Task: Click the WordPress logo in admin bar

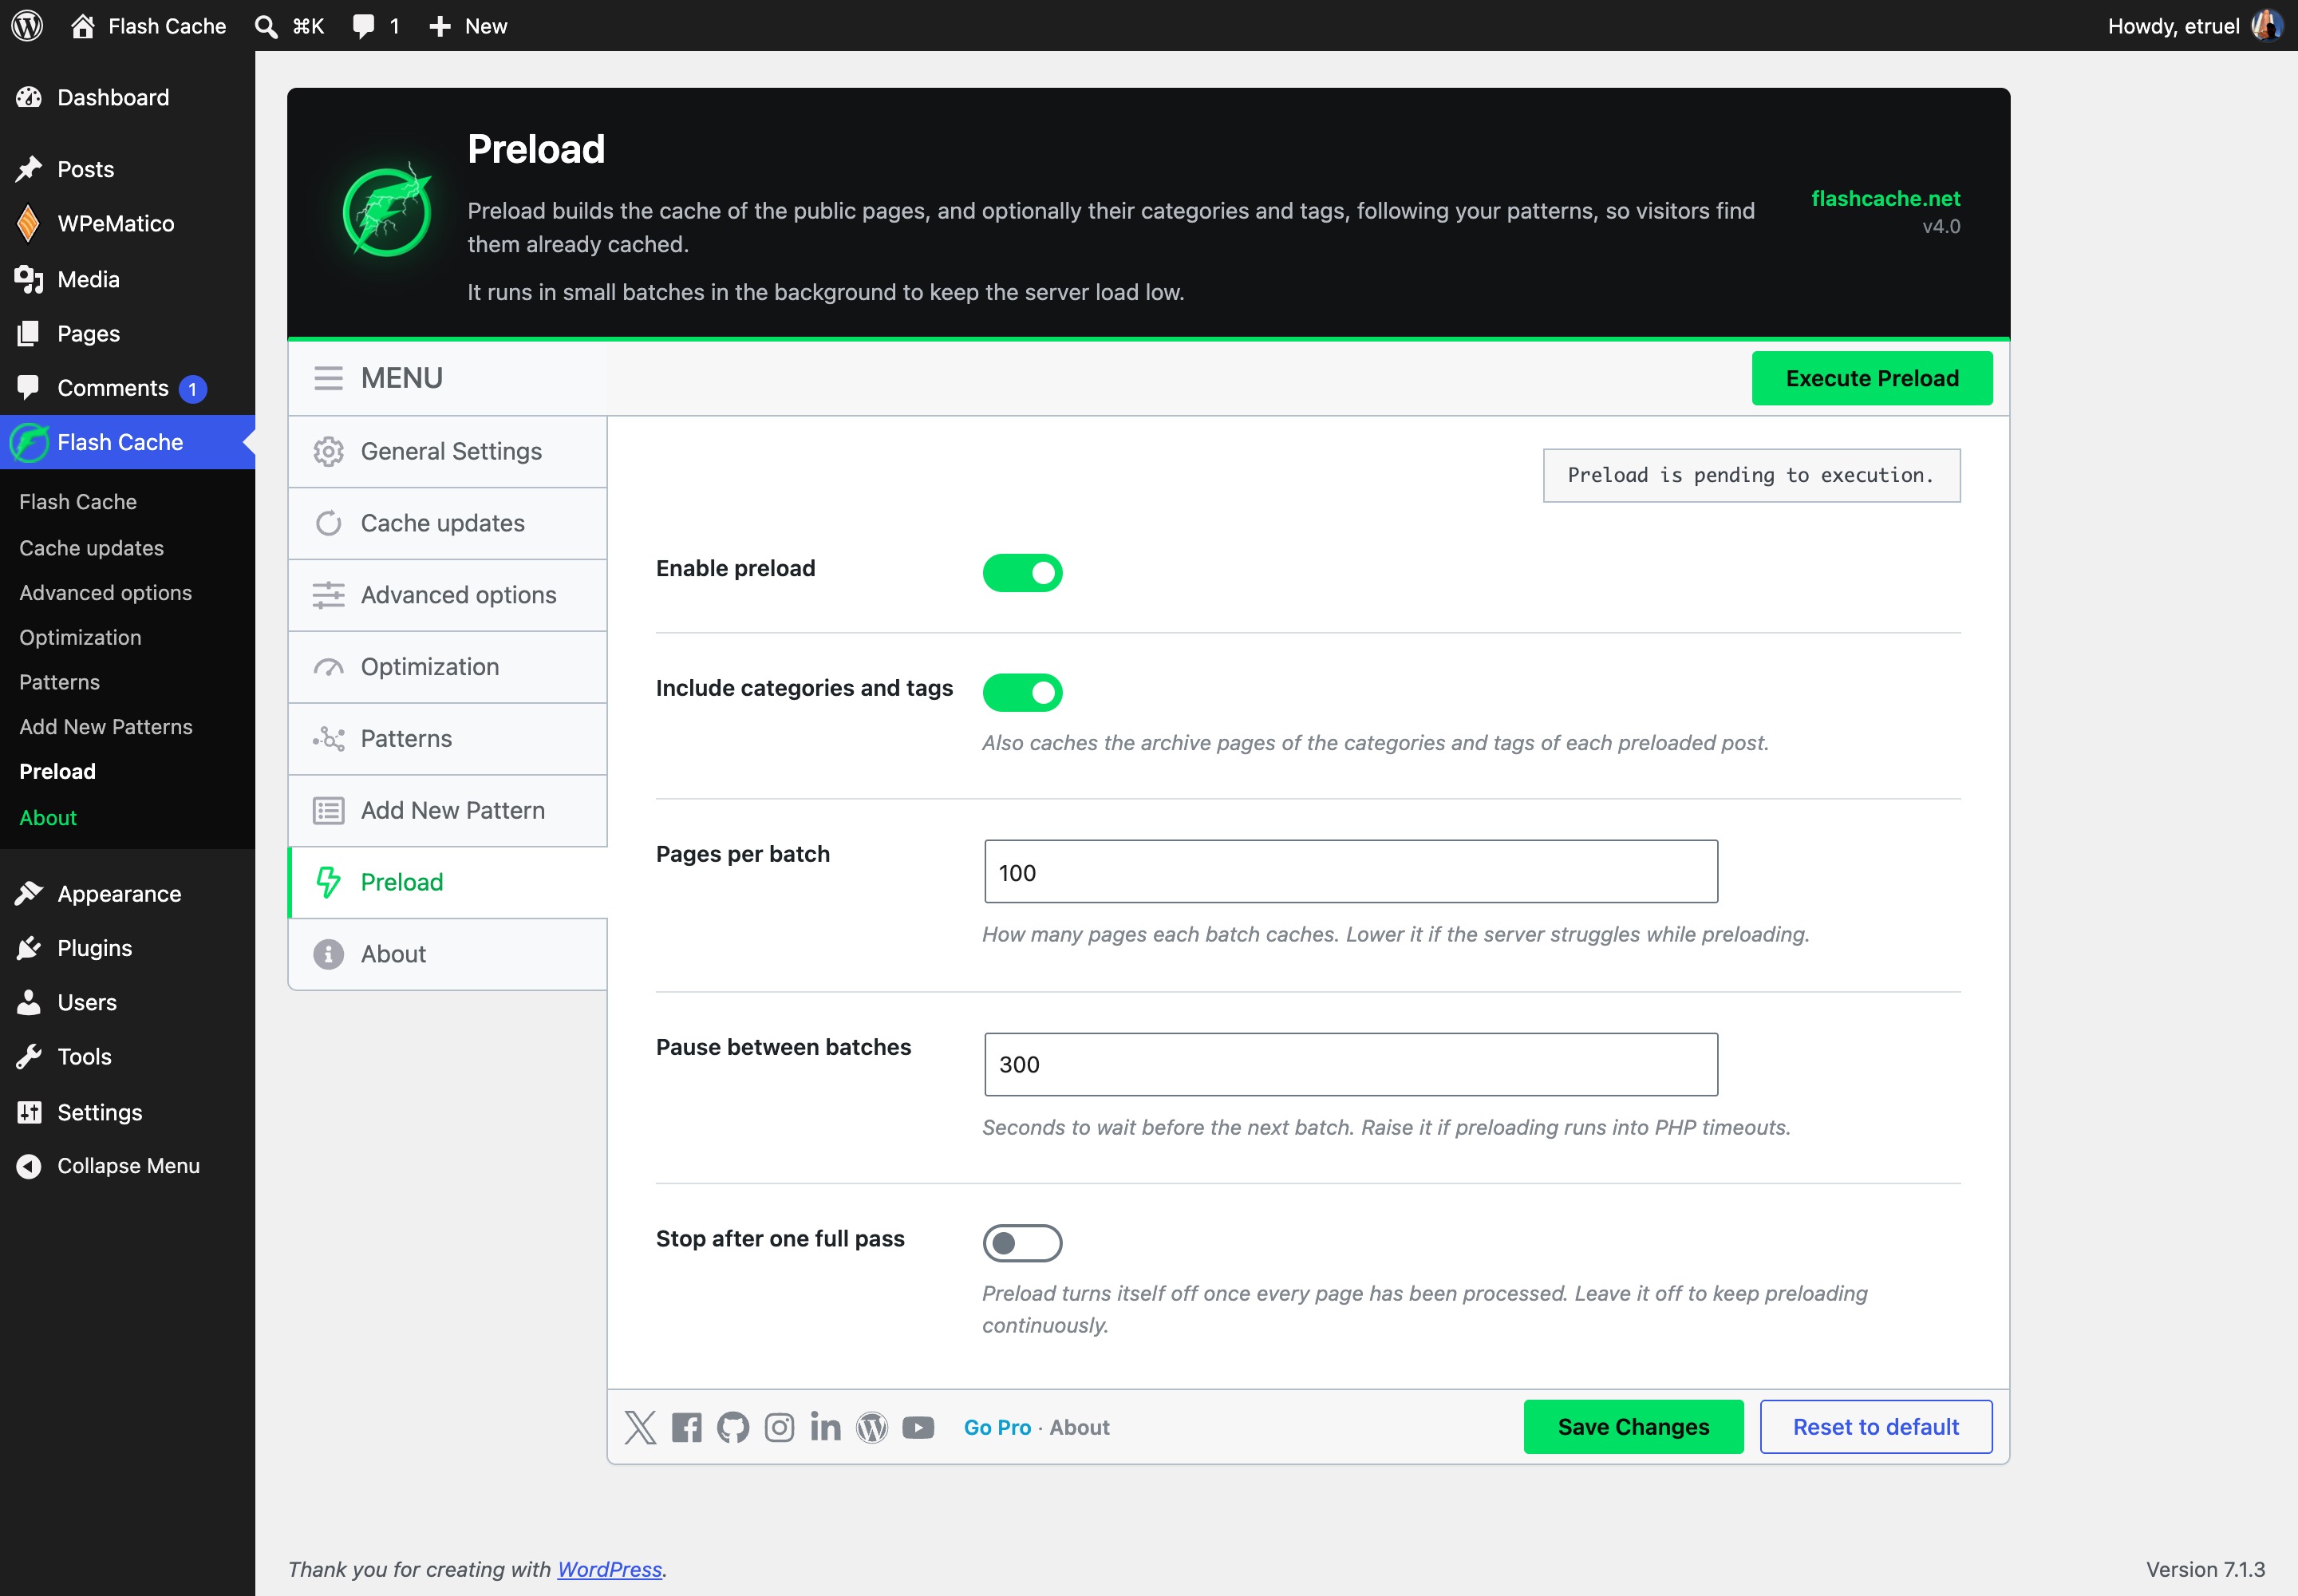Action: coord(27,26)
